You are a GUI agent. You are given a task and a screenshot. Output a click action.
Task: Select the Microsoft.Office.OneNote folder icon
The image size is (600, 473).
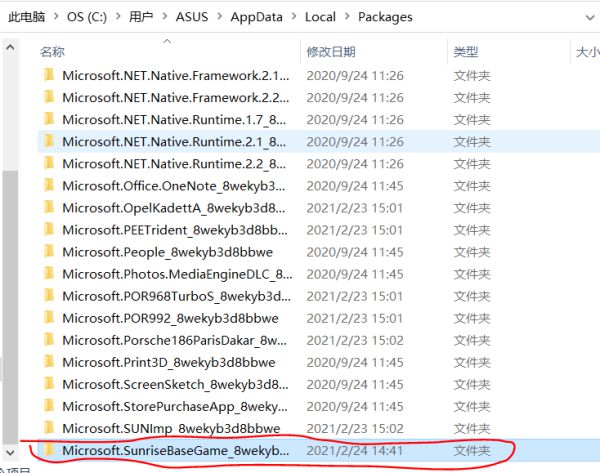coord(48,185)
